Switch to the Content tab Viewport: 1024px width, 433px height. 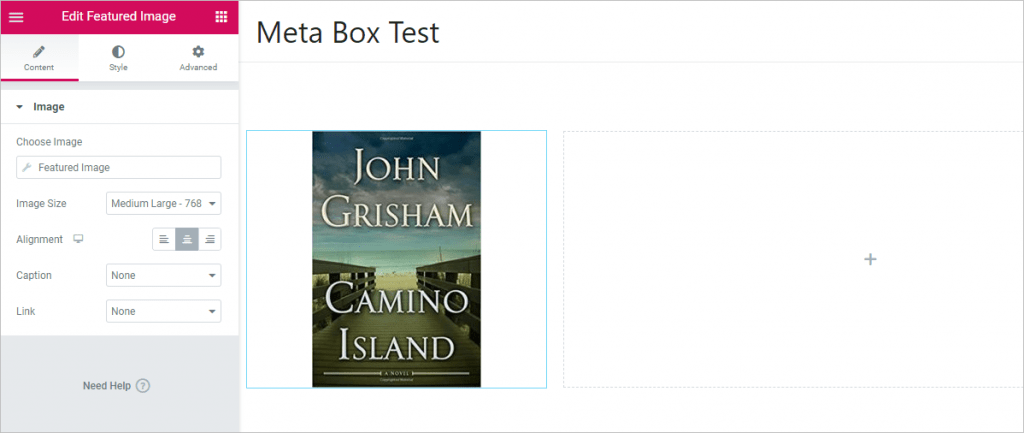coord(39,58)
